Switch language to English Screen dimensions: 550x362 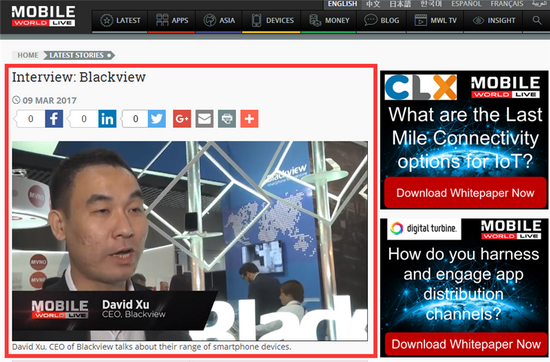pyautogui.click(x=342, y=4)
